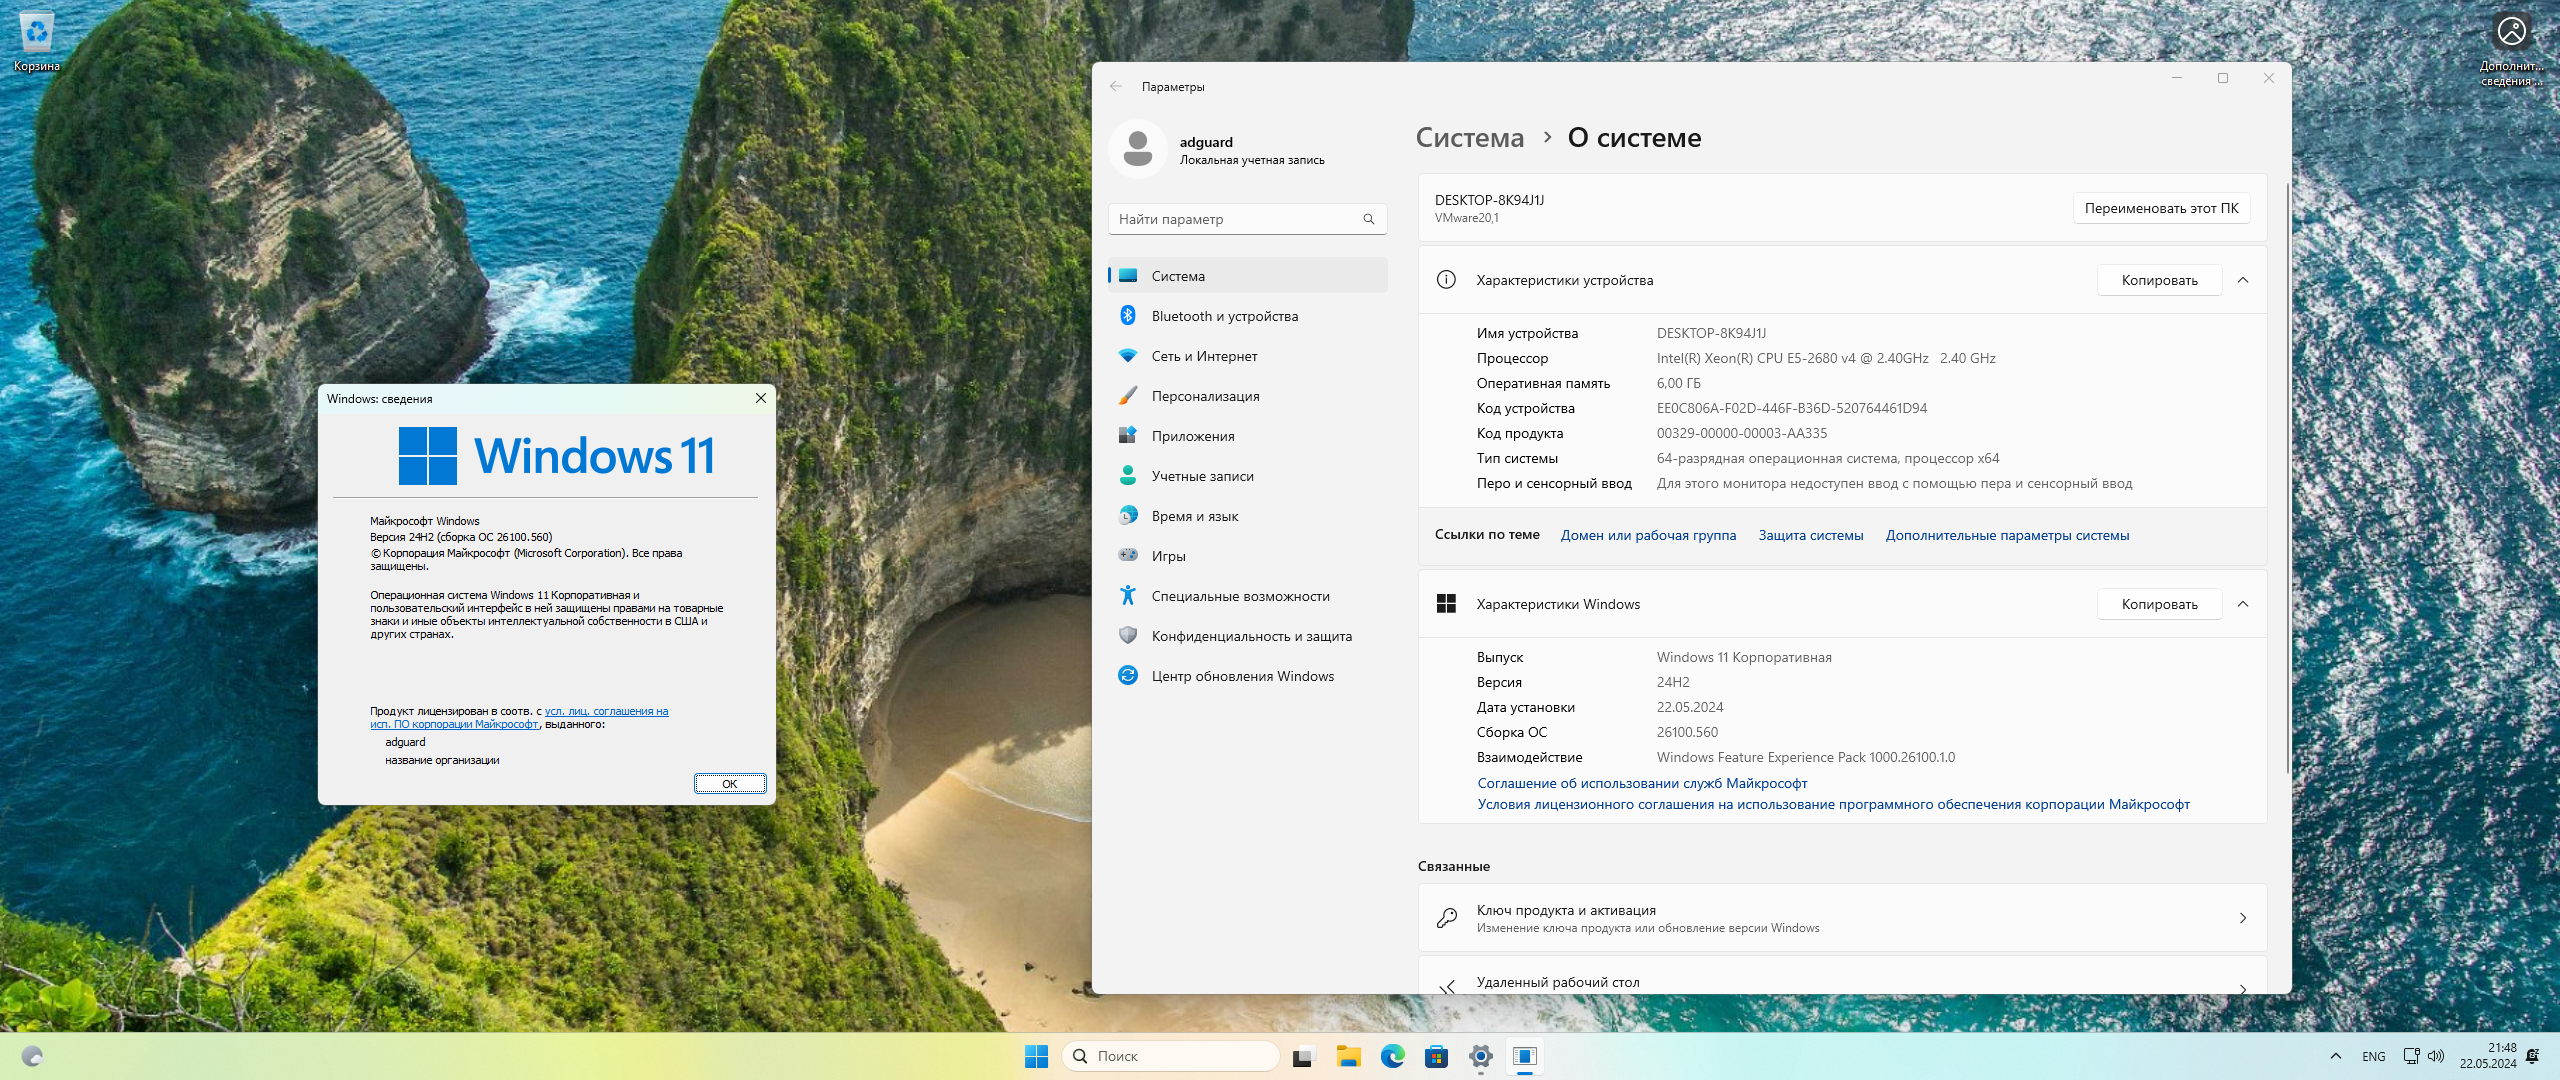
Task: Open Bluetooth и устройства settings section
Action: pyautogui.click(x=1224, y=316)
